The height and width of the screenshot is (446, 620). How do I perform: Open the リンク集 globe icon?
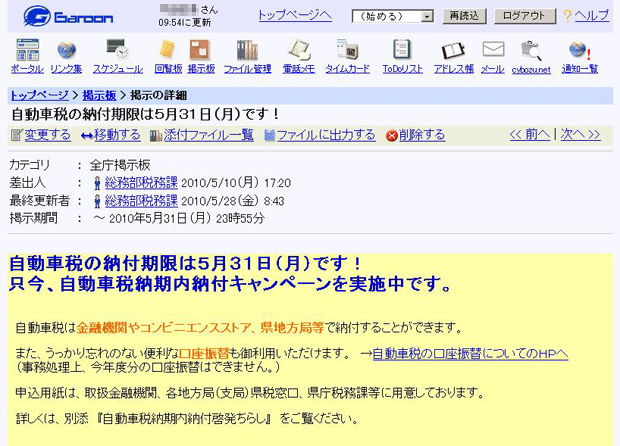tap(66, 50)
